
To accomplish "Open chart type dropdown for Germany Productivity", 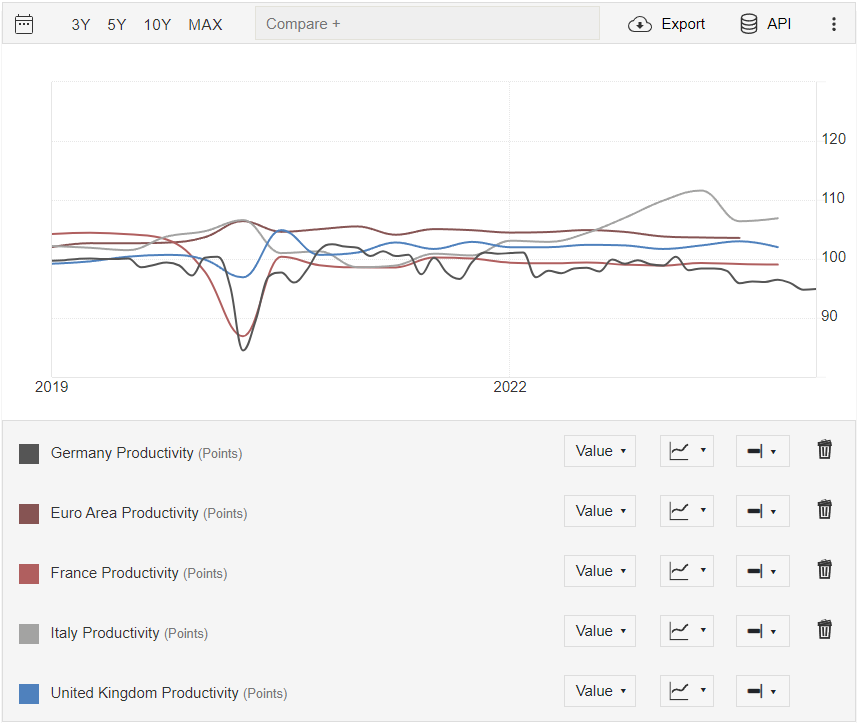I will 687,451.
